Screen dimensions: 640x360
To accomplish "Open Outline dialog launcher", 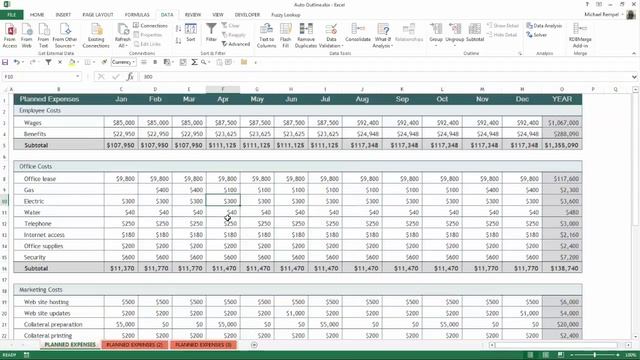I will click(x=520, y=53).
